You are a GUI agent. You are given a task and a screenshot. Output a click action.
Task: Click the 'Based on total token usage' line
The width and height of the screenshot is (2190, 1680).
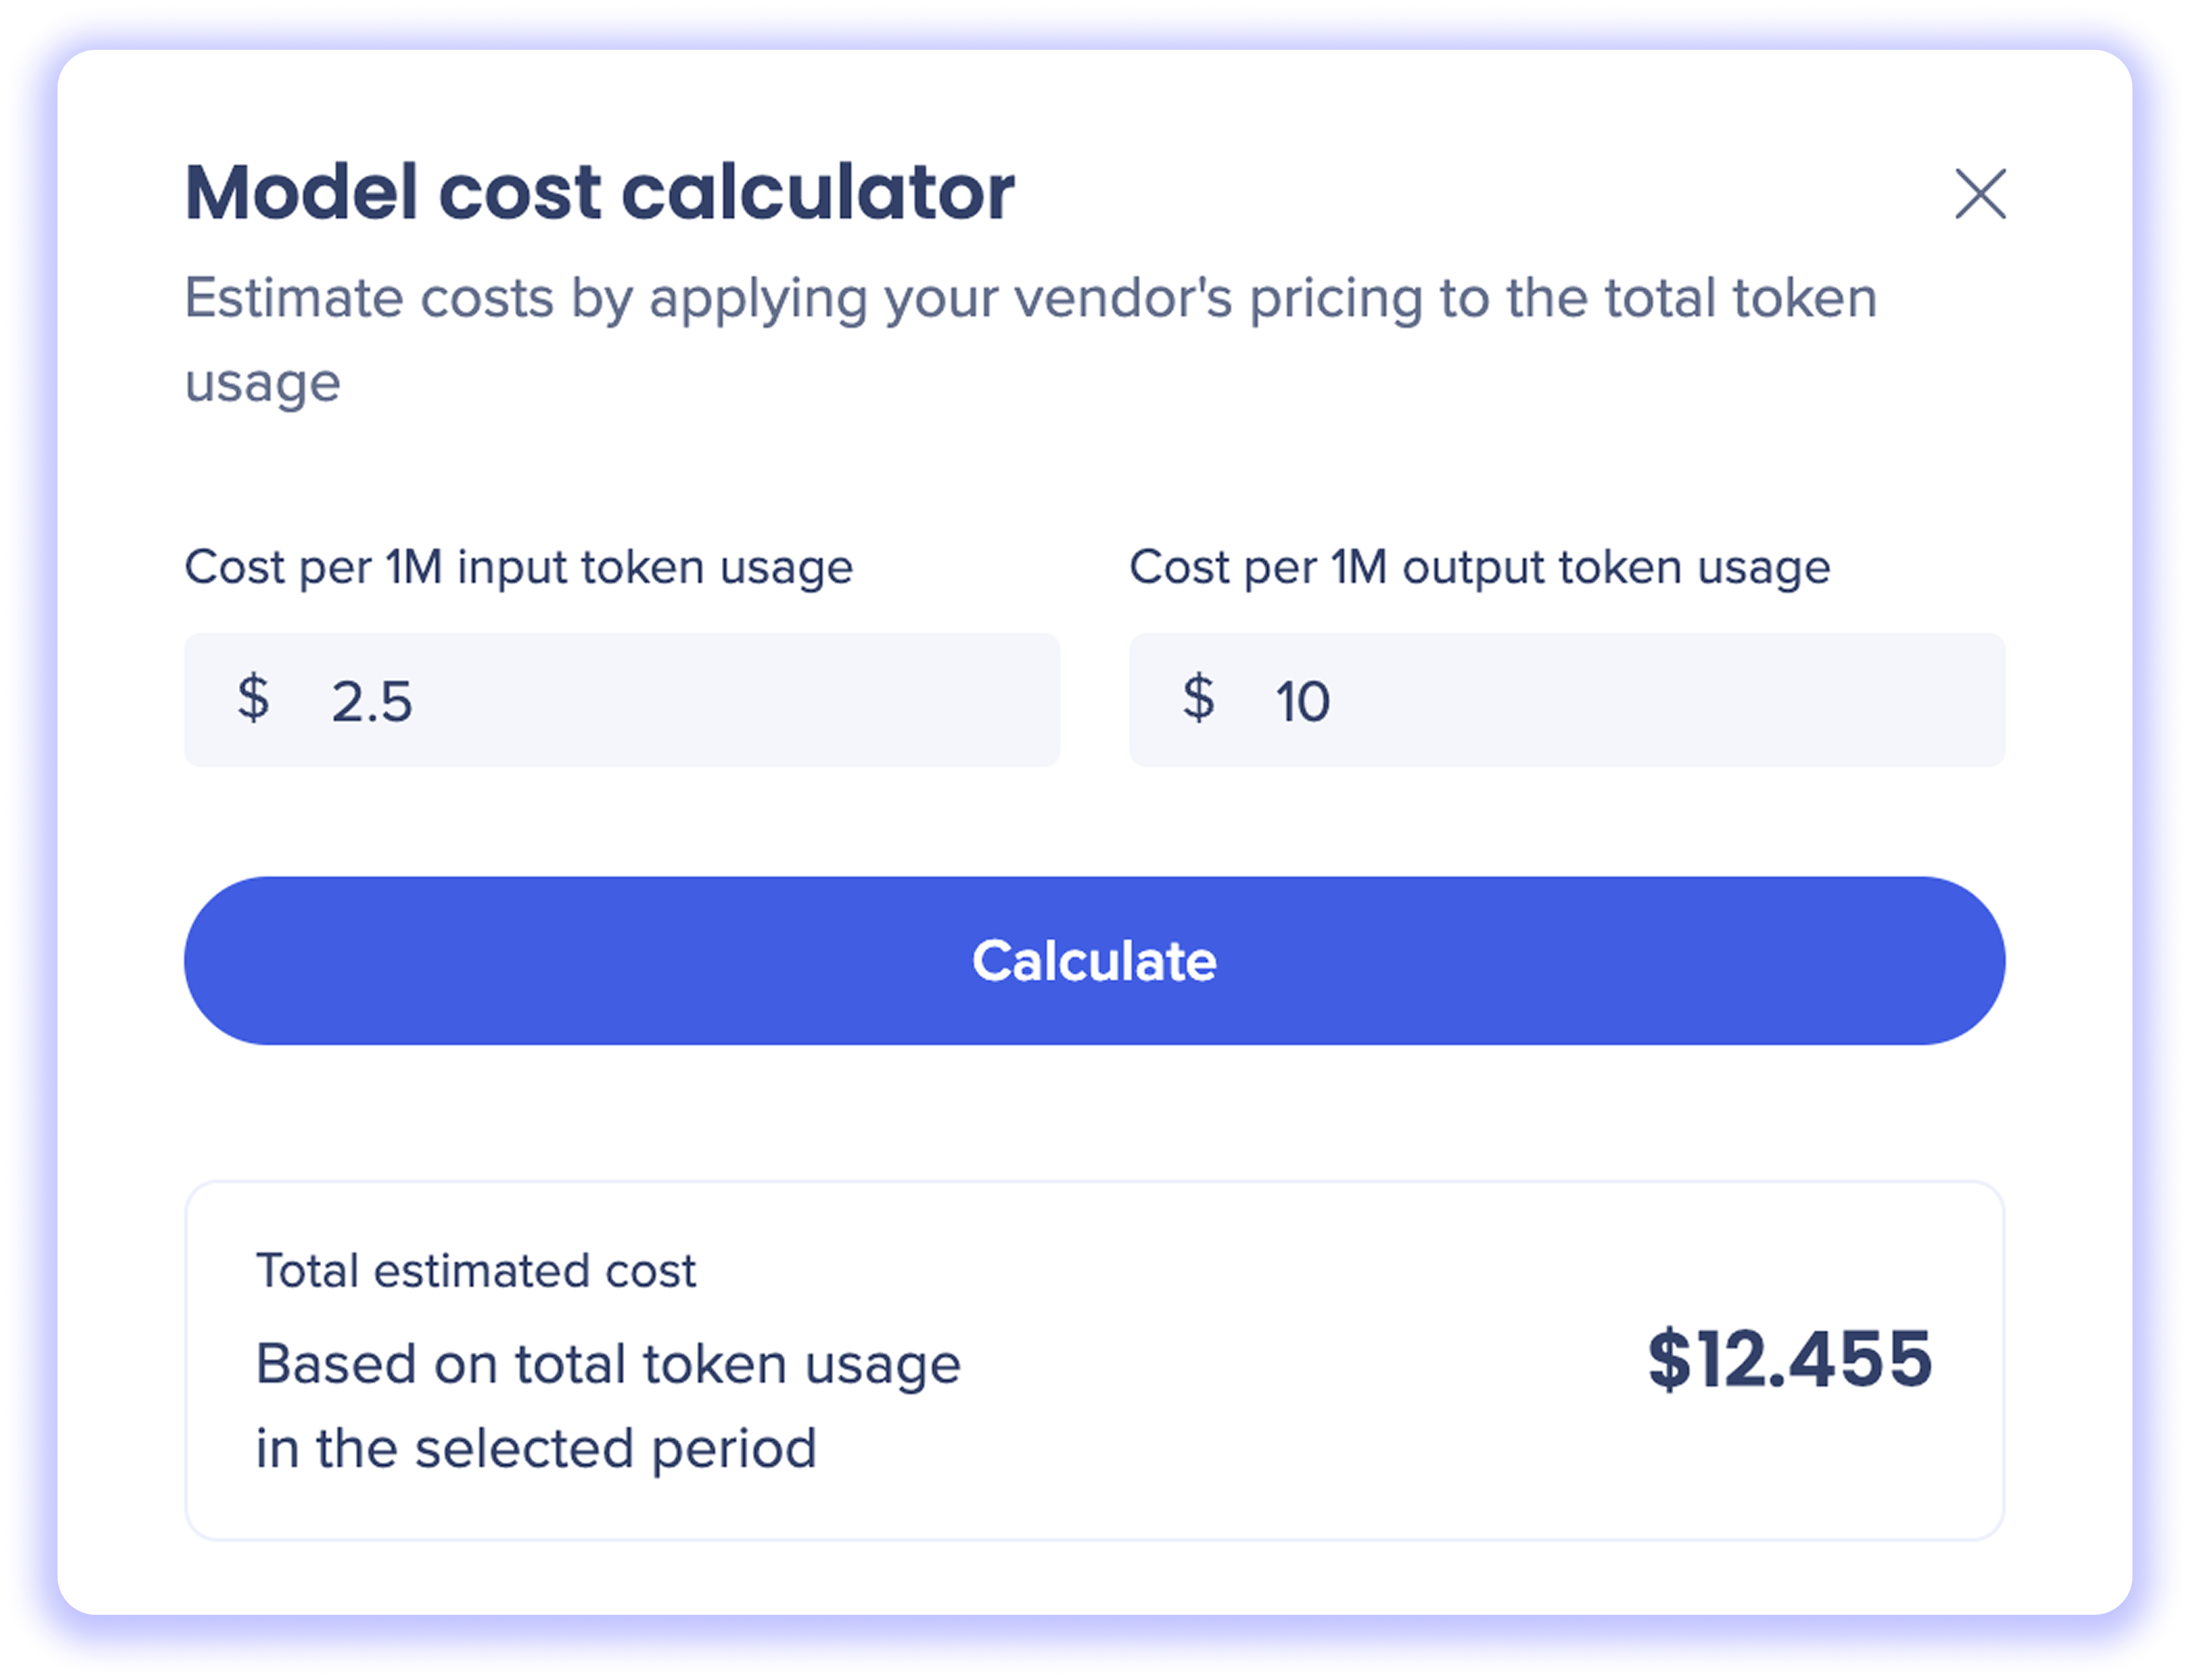click(x=607, y=1364)
